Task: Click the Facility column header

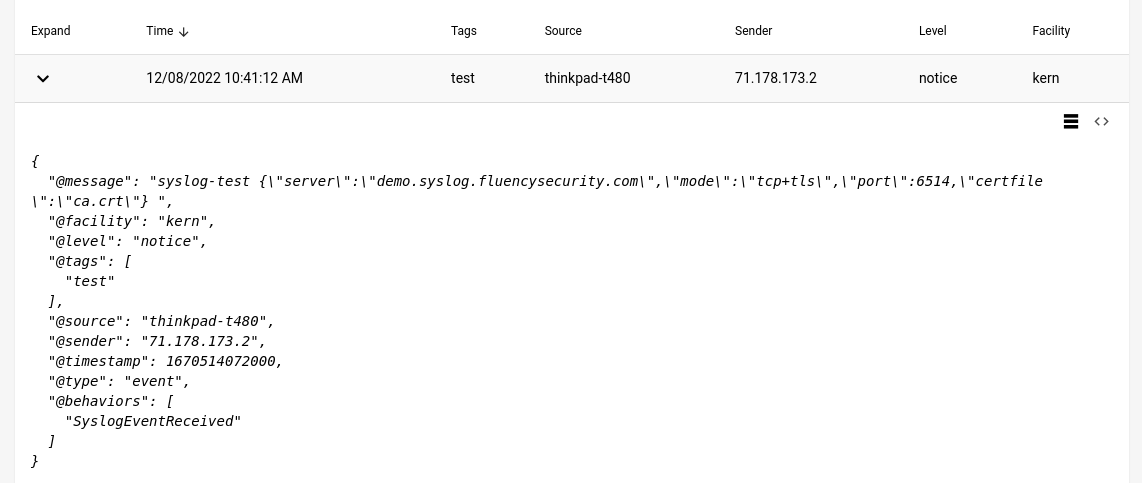Action: [x=1051, y=31]
